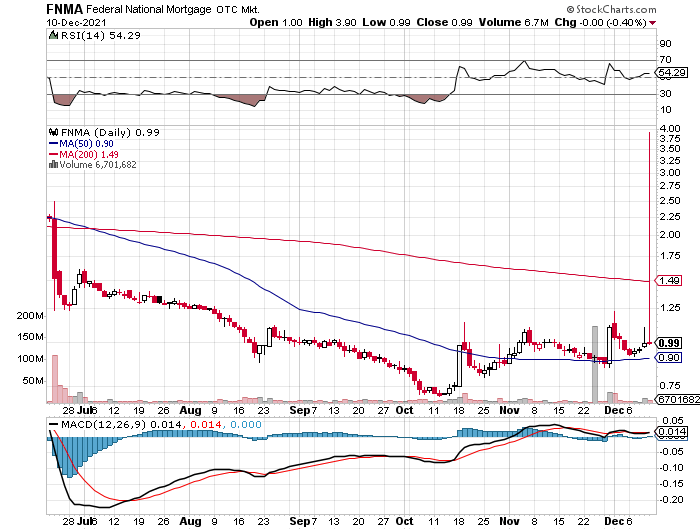Click the blue 0.000 MACD histogram value
Screen dimensions: 700x530
pyautogui.click(x=246, y=424)
